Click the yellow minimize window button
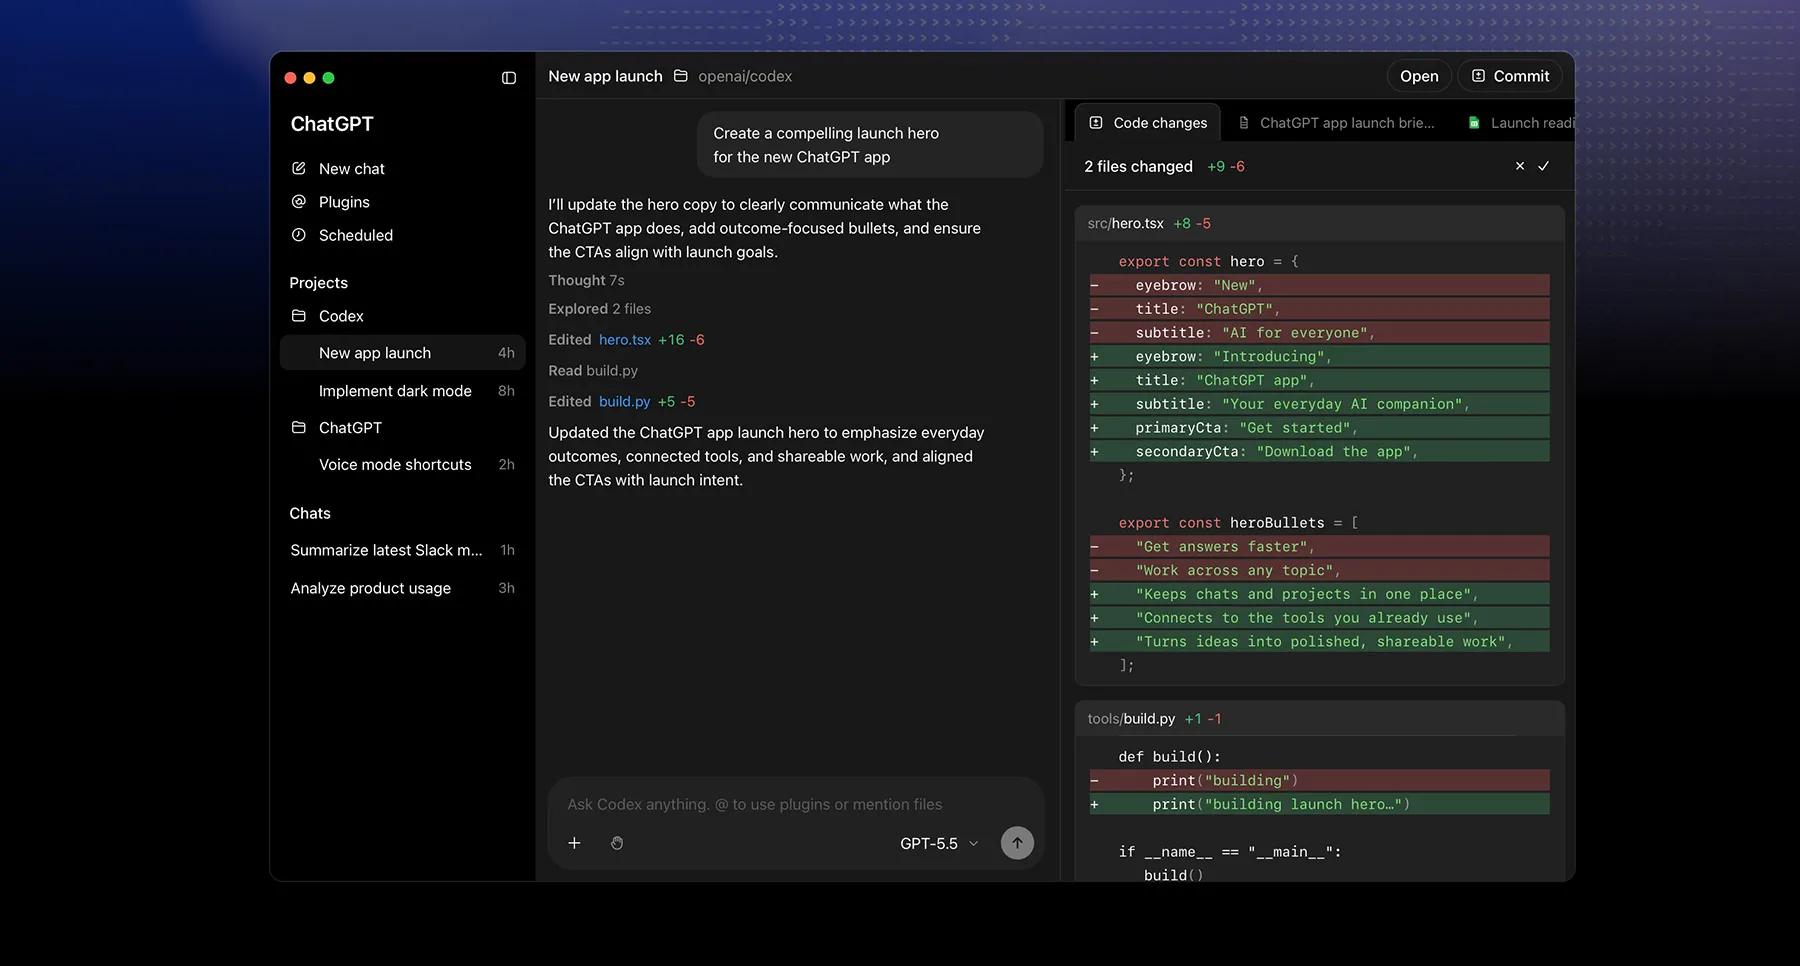The image size is (1800, 966). (x=309, y=78)
